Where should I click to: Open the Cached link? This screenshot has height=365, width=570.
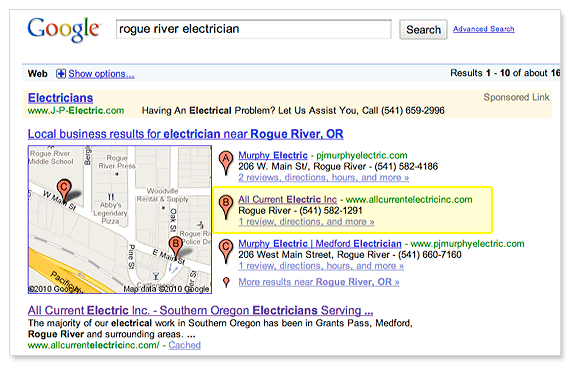coord(184,345)
